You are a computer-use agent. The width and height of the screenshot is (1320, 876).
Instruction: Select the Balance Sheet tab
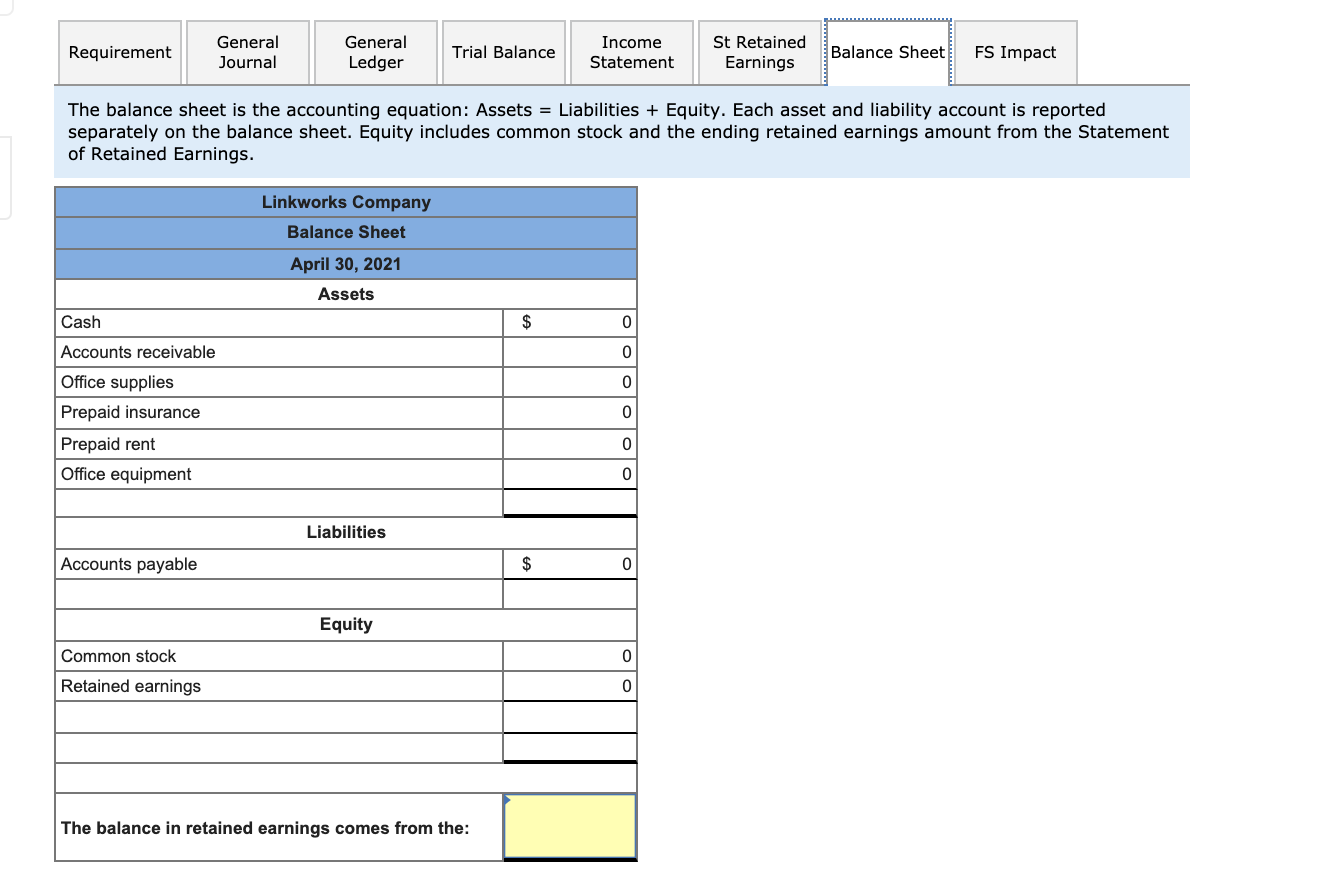click(x=887, y=52)
